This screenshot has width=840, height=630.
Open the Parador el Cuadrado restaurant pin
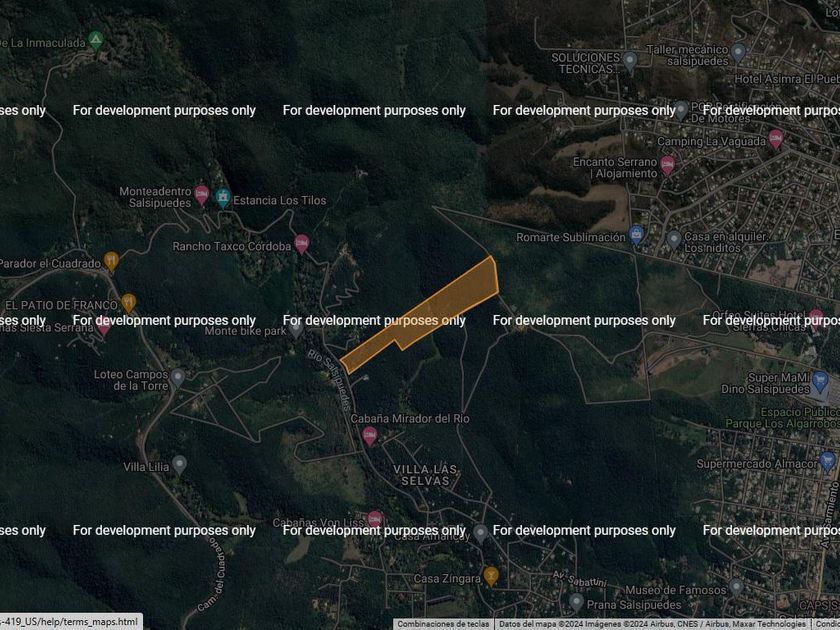[x=111, y=262]
